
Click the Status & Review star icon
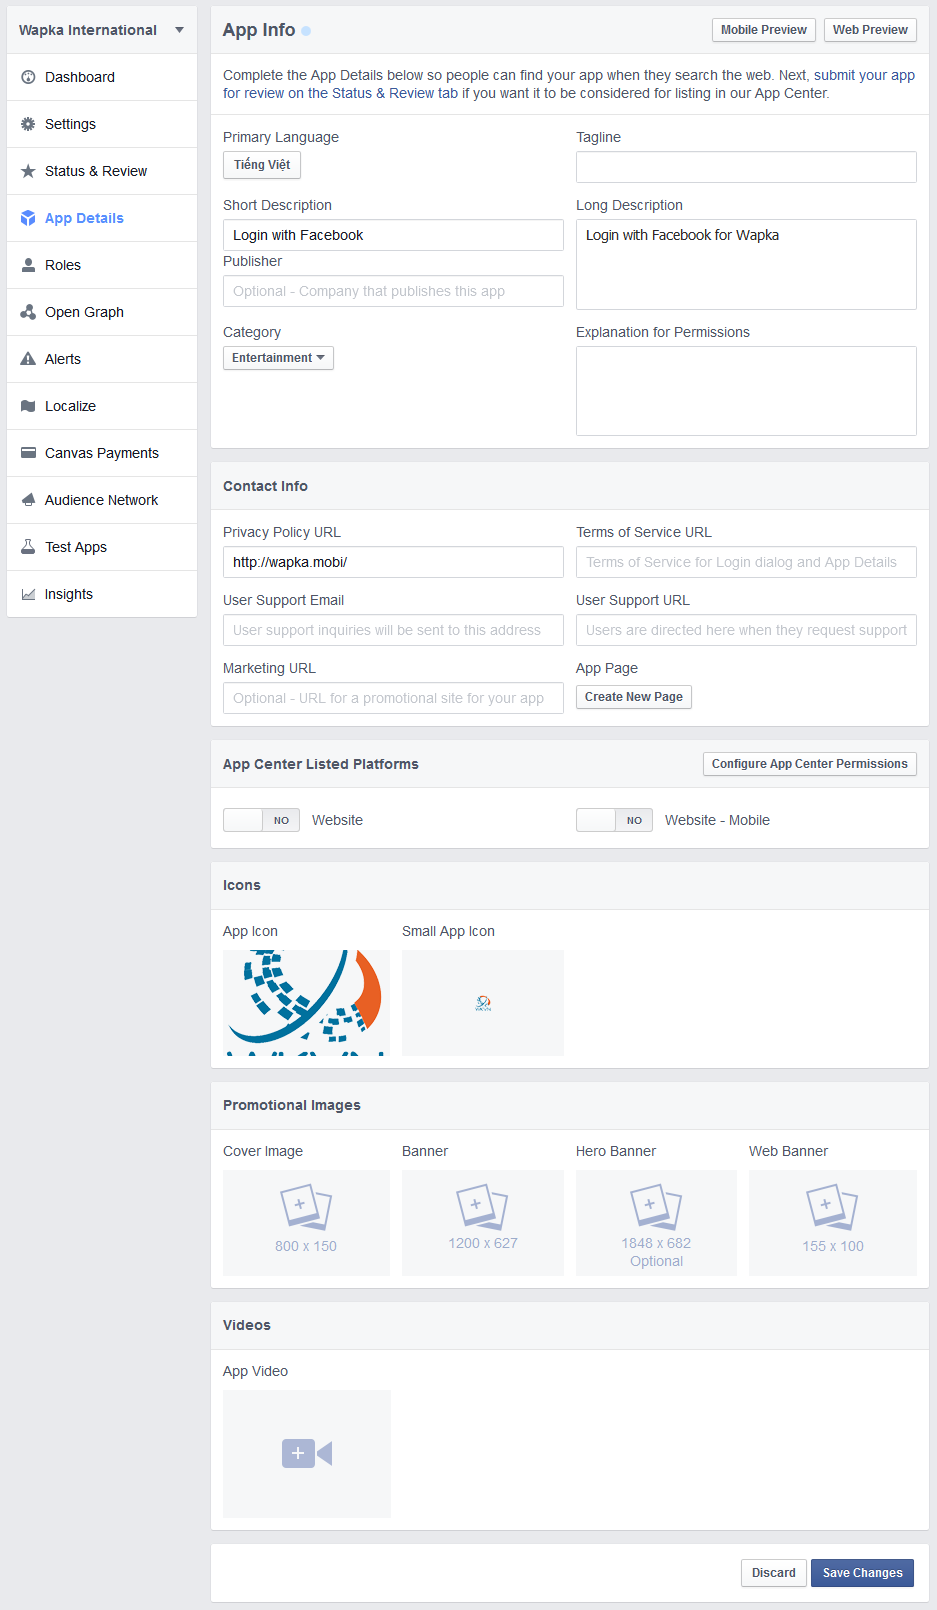28,171
